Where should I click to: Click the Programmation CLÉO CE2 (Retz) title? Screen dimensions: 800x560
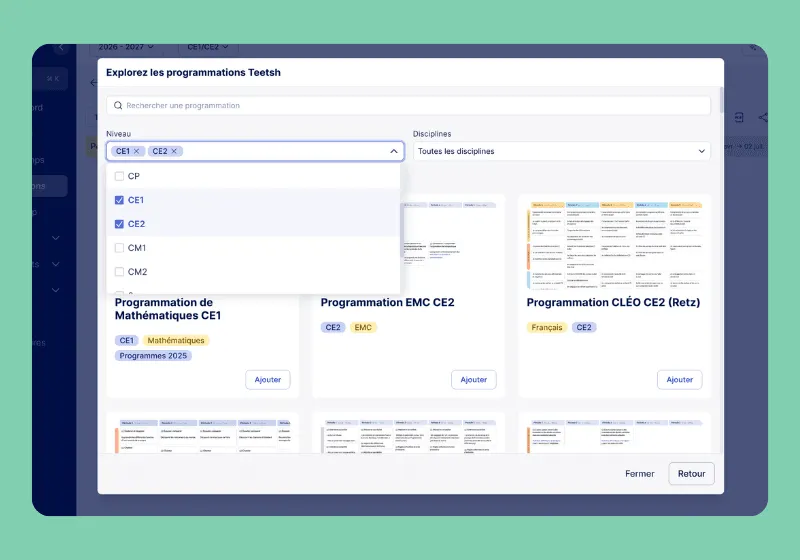(x=613, y=302)
